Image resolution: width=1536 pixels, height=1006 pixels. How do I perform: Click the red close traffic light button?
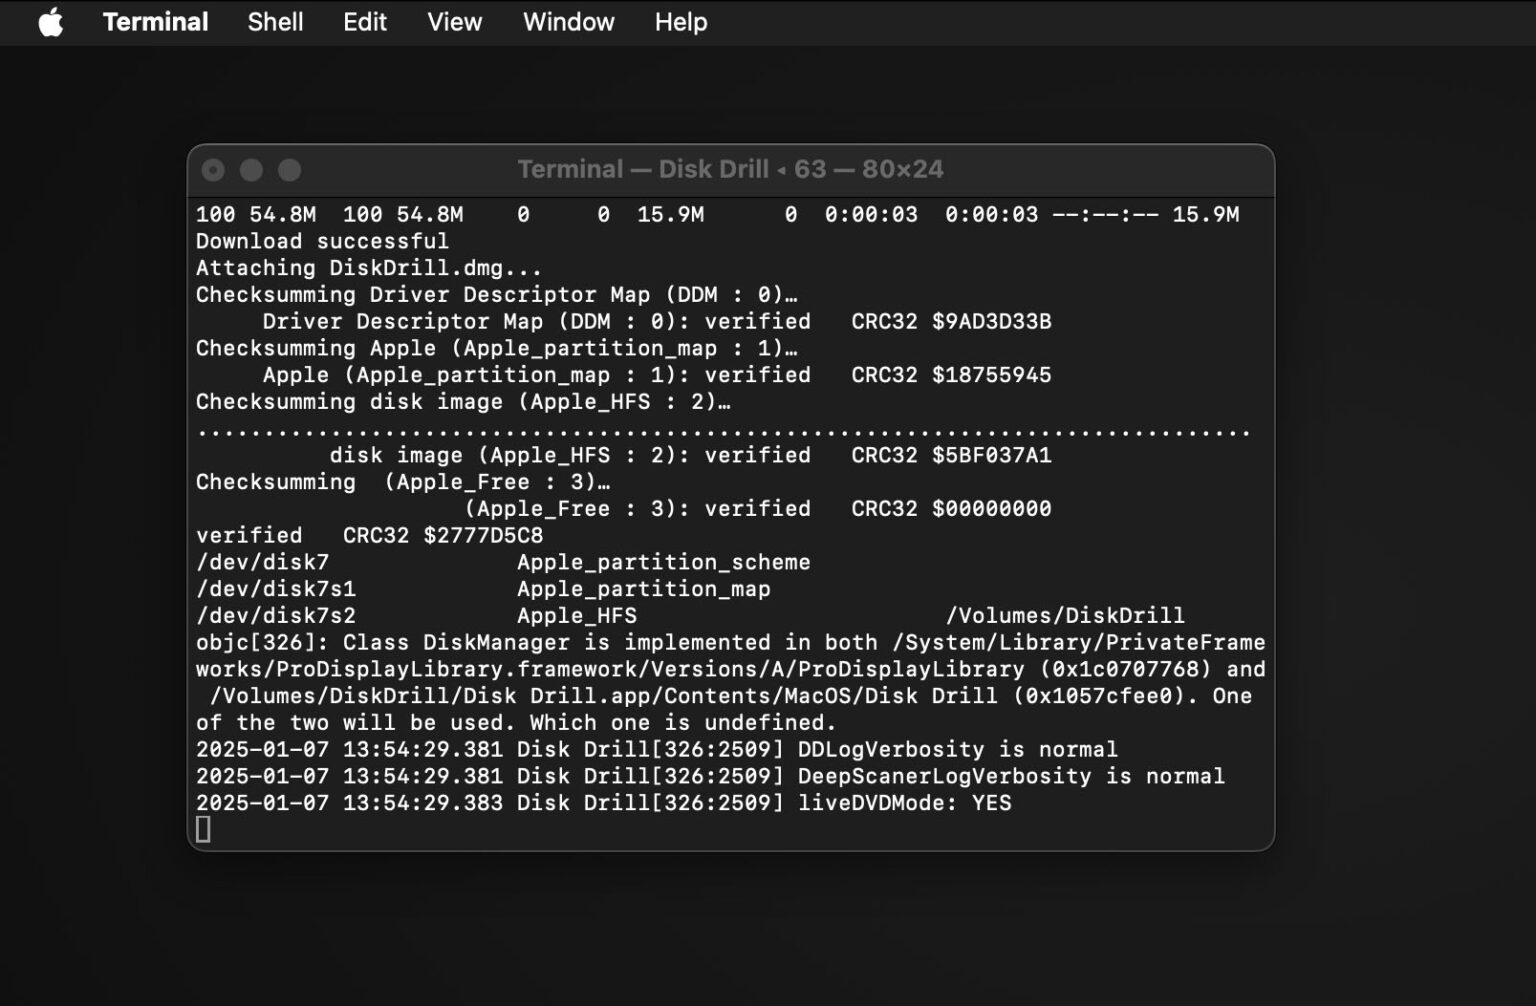coord(213,169)
